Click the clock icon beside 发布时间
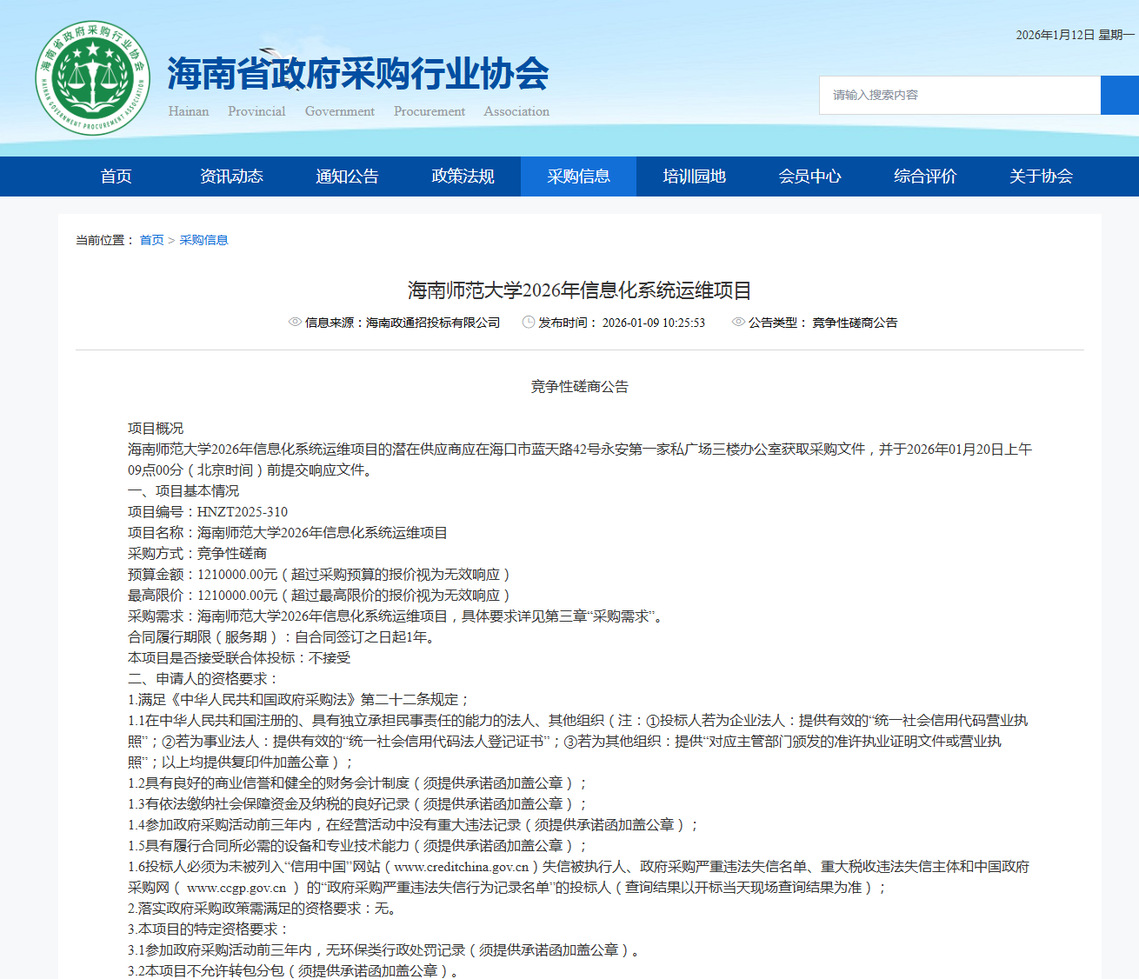This screenshot has width=1139, height=979. pyautogui.click(x=528, y=322)
